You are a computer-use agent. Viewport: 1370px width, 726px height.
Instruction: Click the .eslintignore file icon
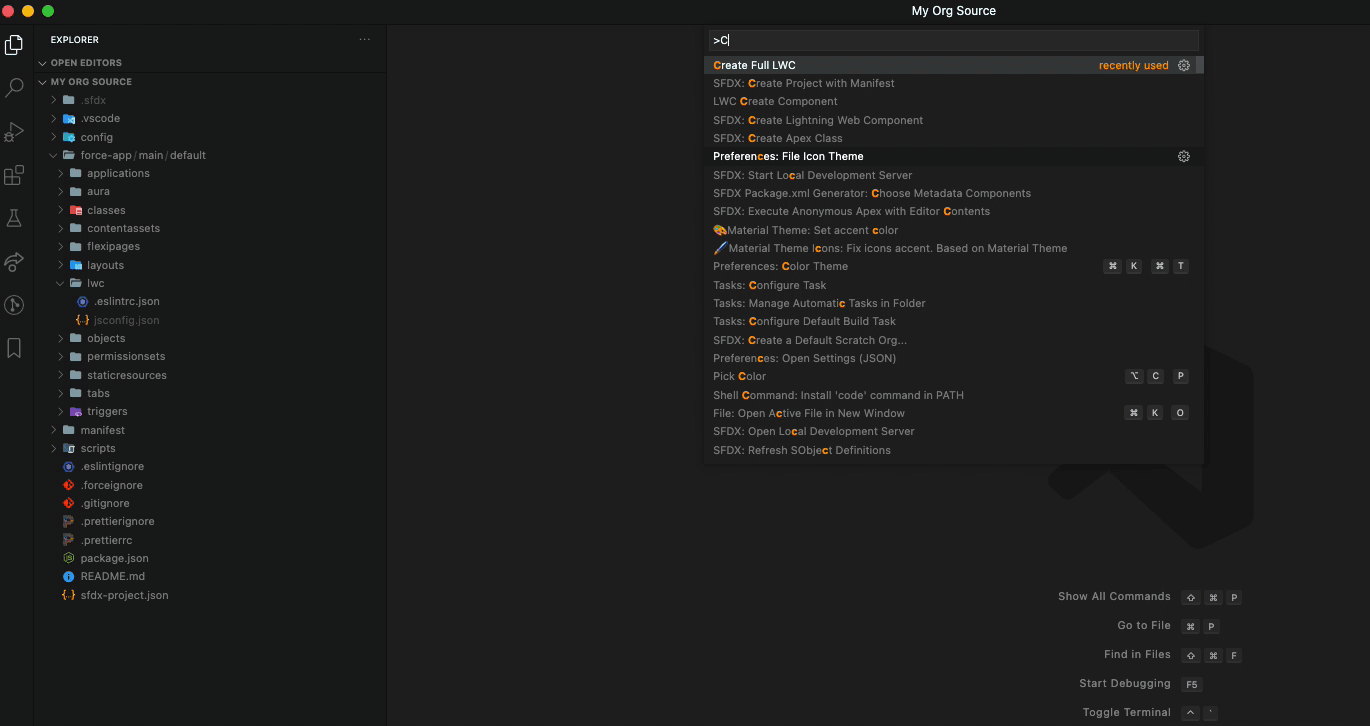pos(68,467)
